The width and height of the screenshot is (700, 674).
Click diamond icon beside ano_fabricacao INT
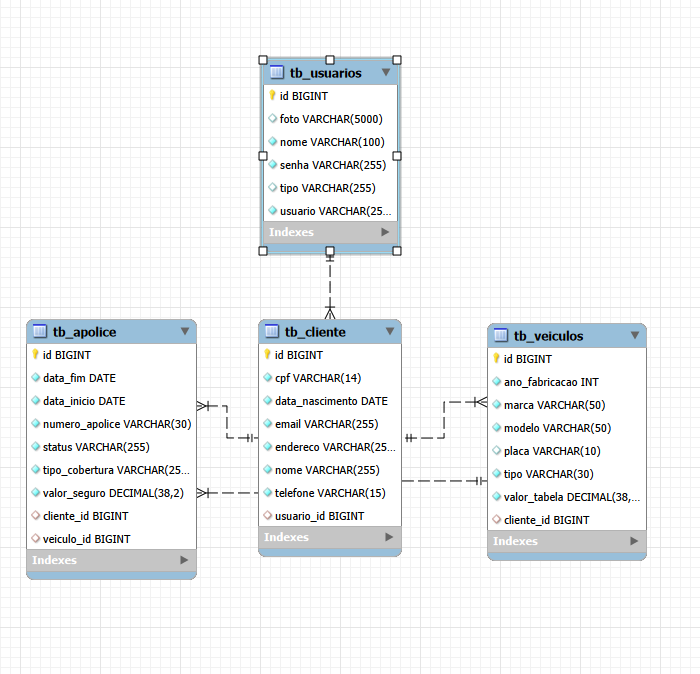[496, 381]
